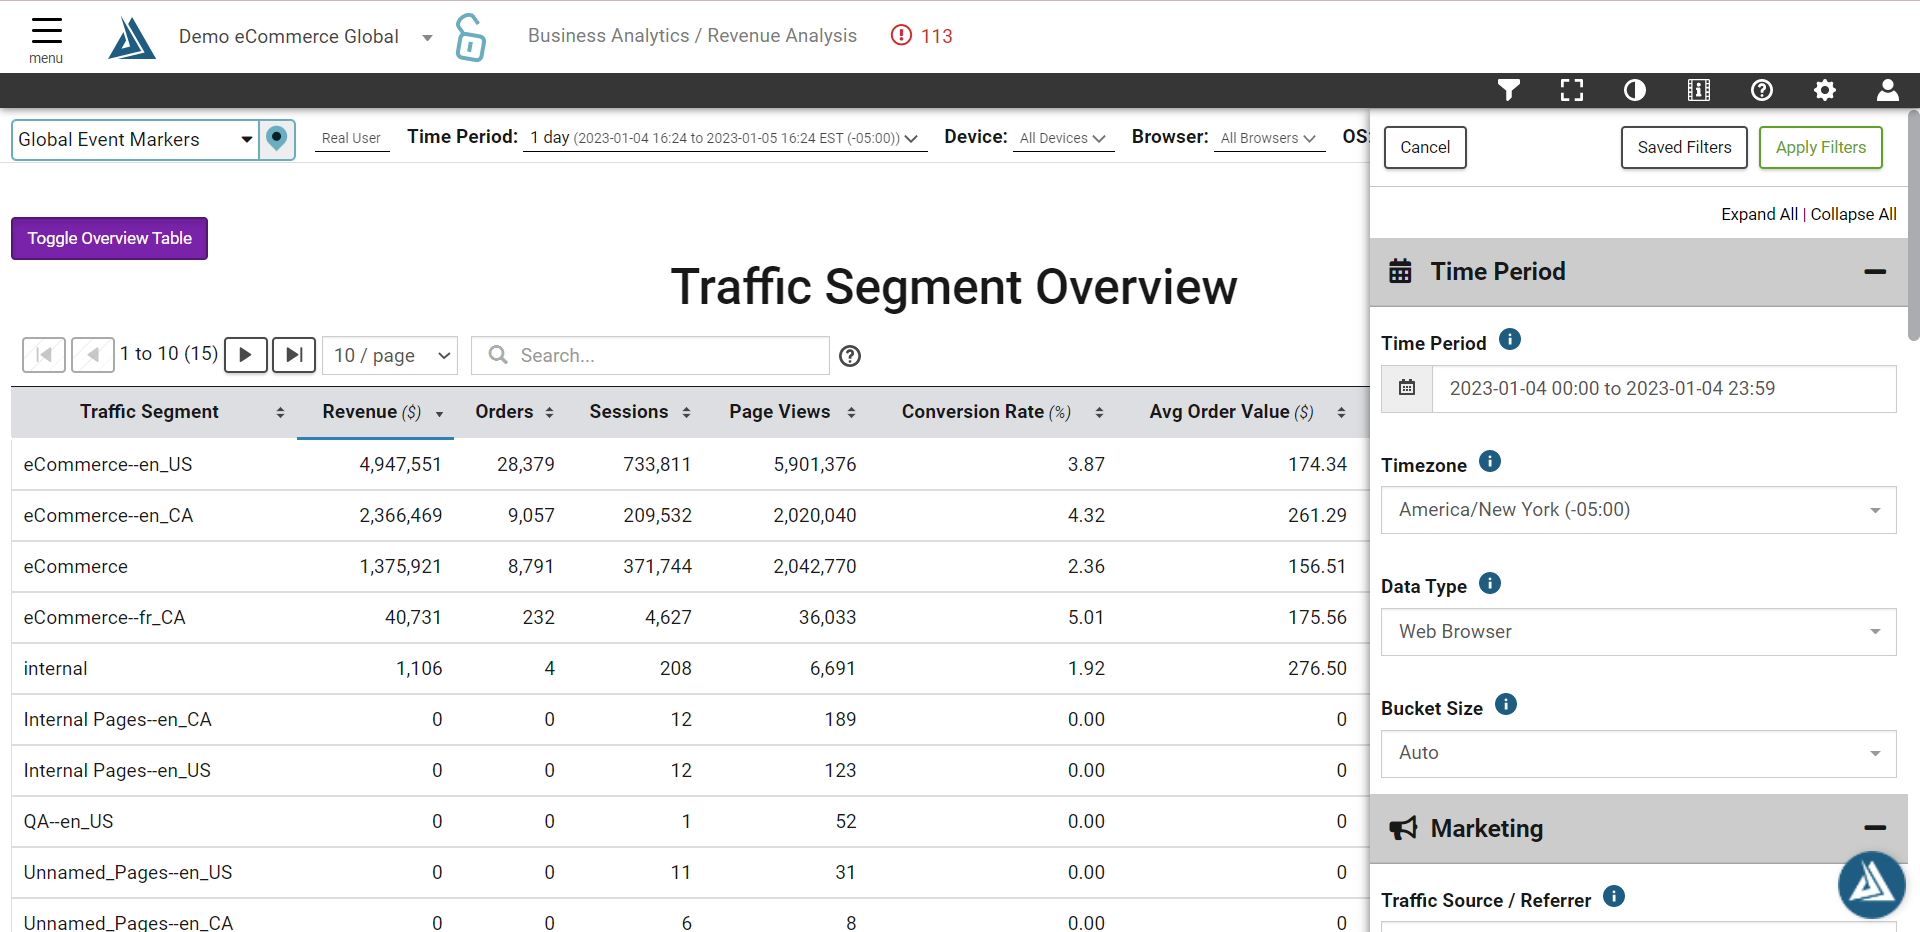The height and width of the screenshot is (932, 1920).
Task: Open the user profile icon
Action: [x=1888, y=90]
